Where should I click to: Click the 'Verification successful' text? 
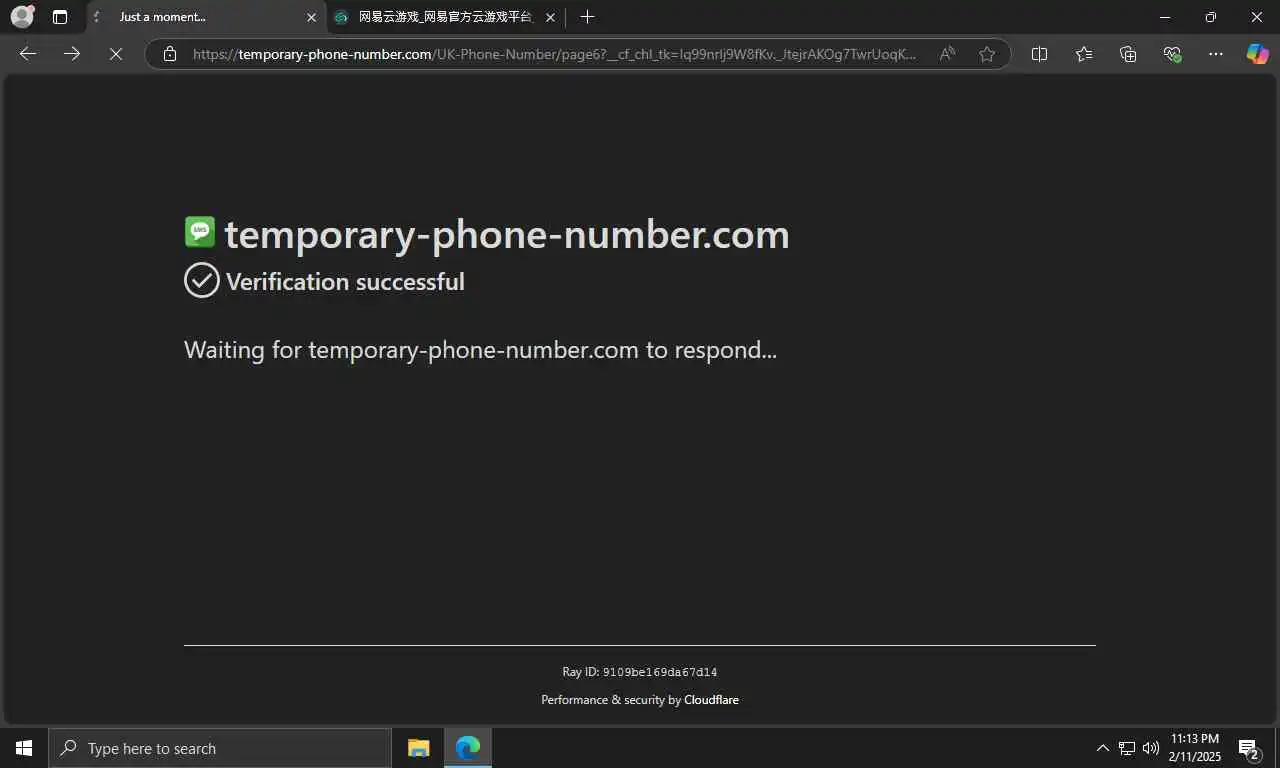coord(345,282)
